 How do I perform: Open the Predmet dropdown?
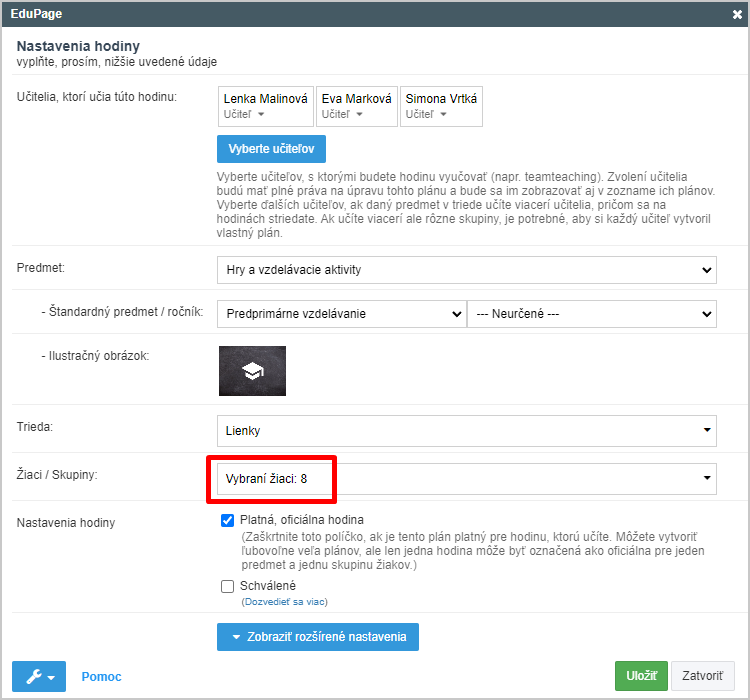tap(466, 270)
